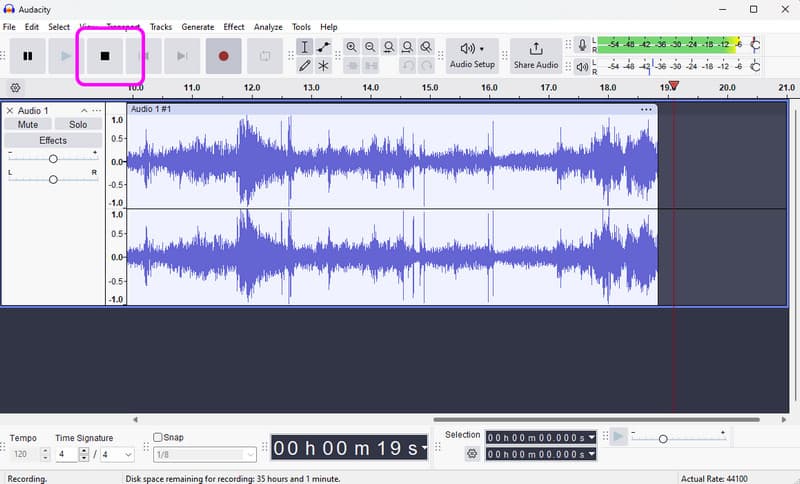Click the Undo icon

coord(407,66)
